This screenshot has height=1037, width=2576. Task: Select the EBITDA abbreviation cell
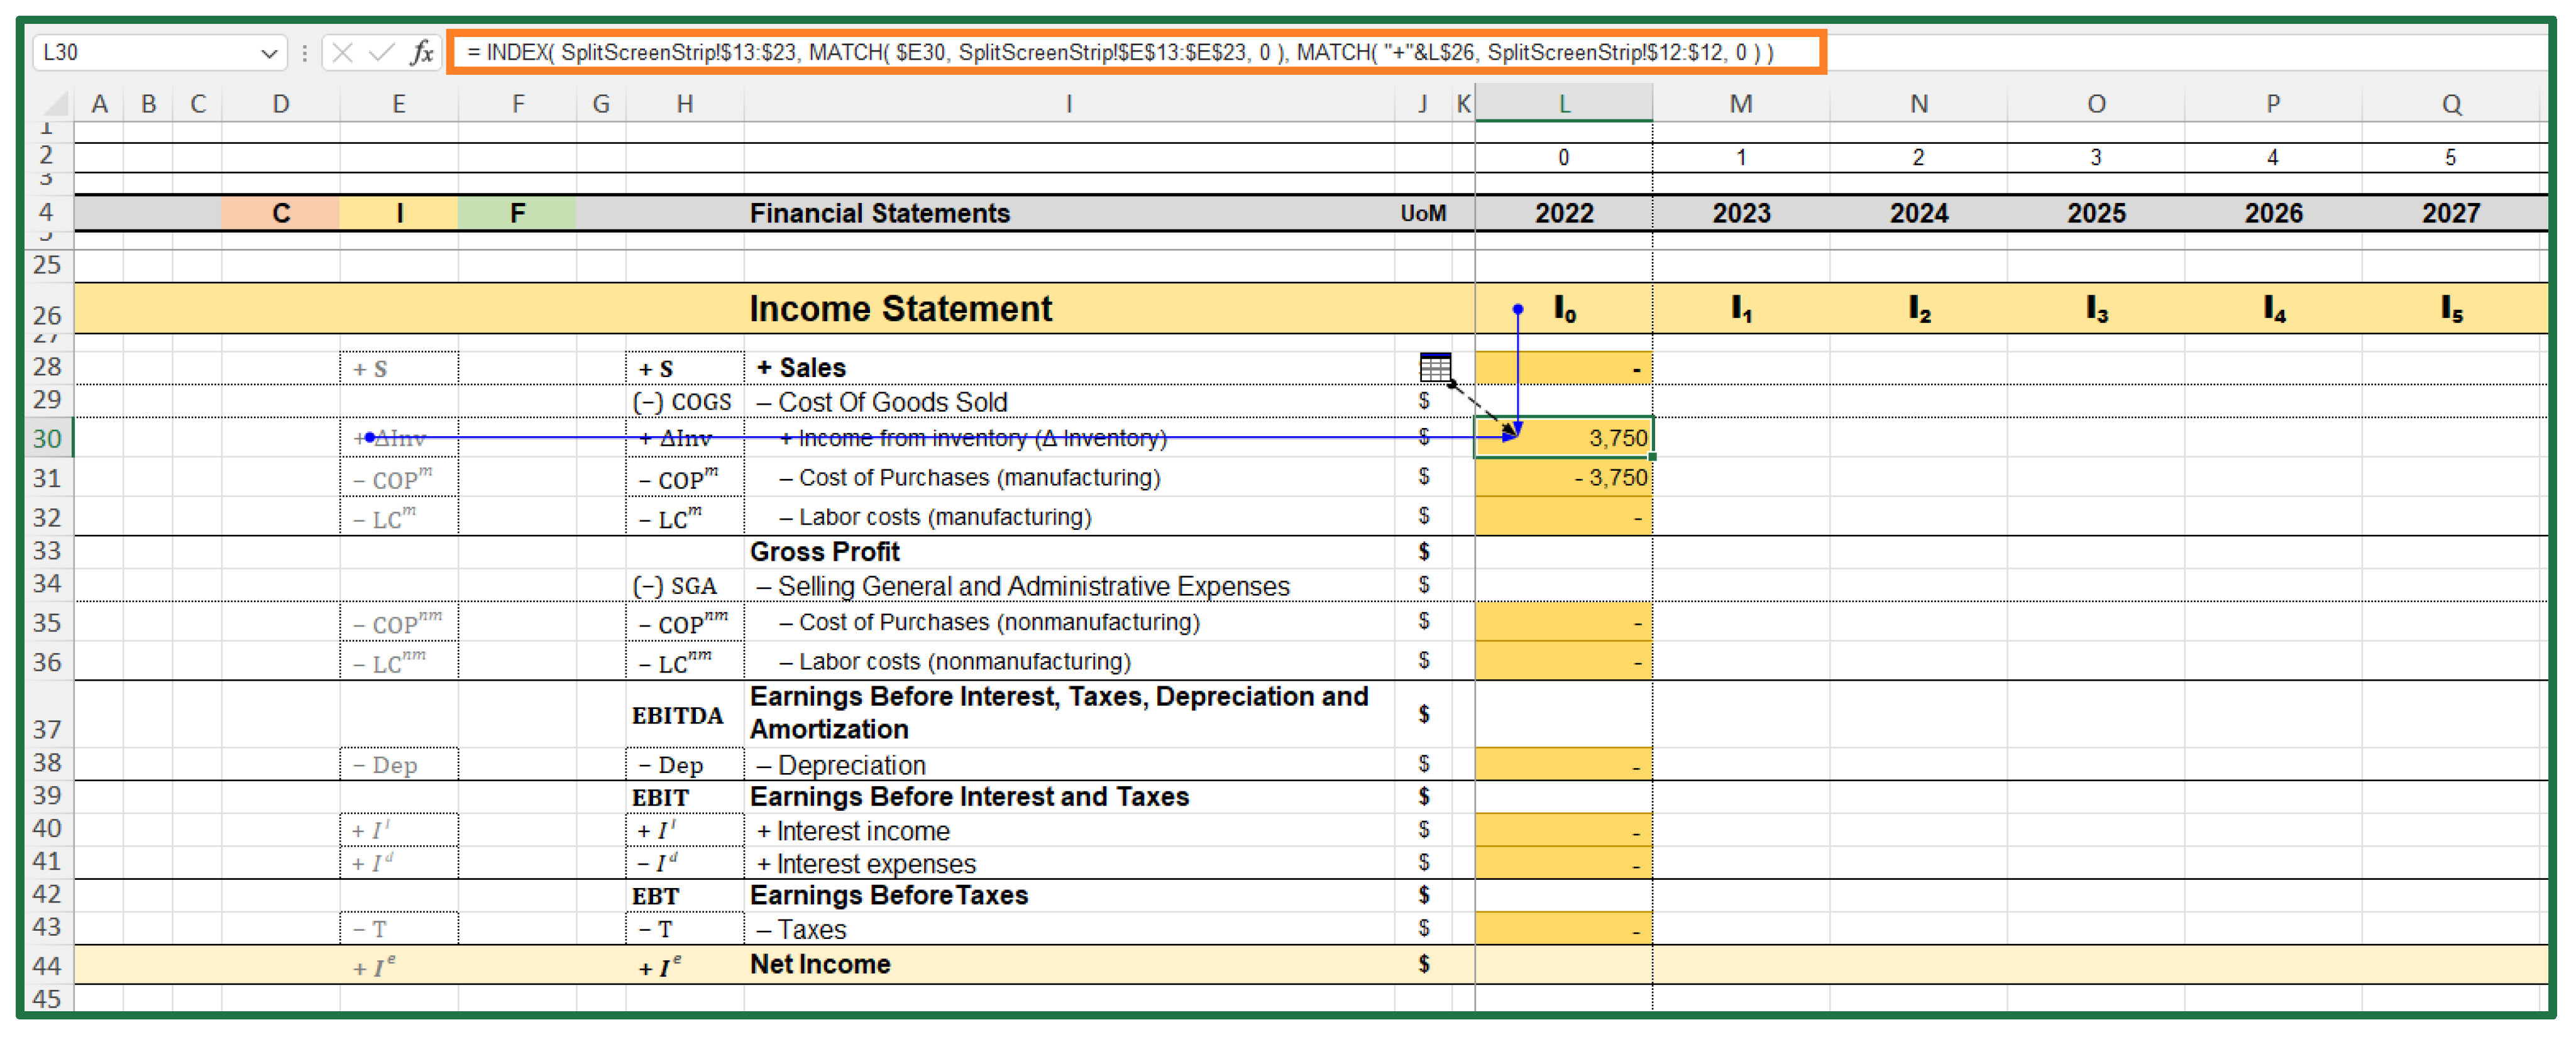point(677,715)
